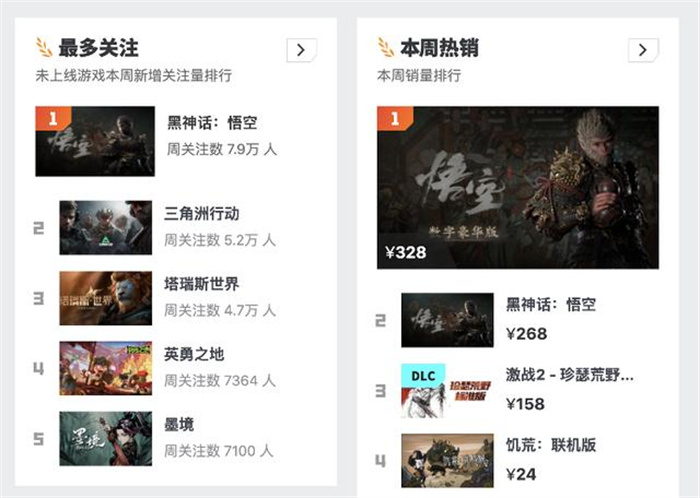Select the 最多关注 section heading

point(98,48)
